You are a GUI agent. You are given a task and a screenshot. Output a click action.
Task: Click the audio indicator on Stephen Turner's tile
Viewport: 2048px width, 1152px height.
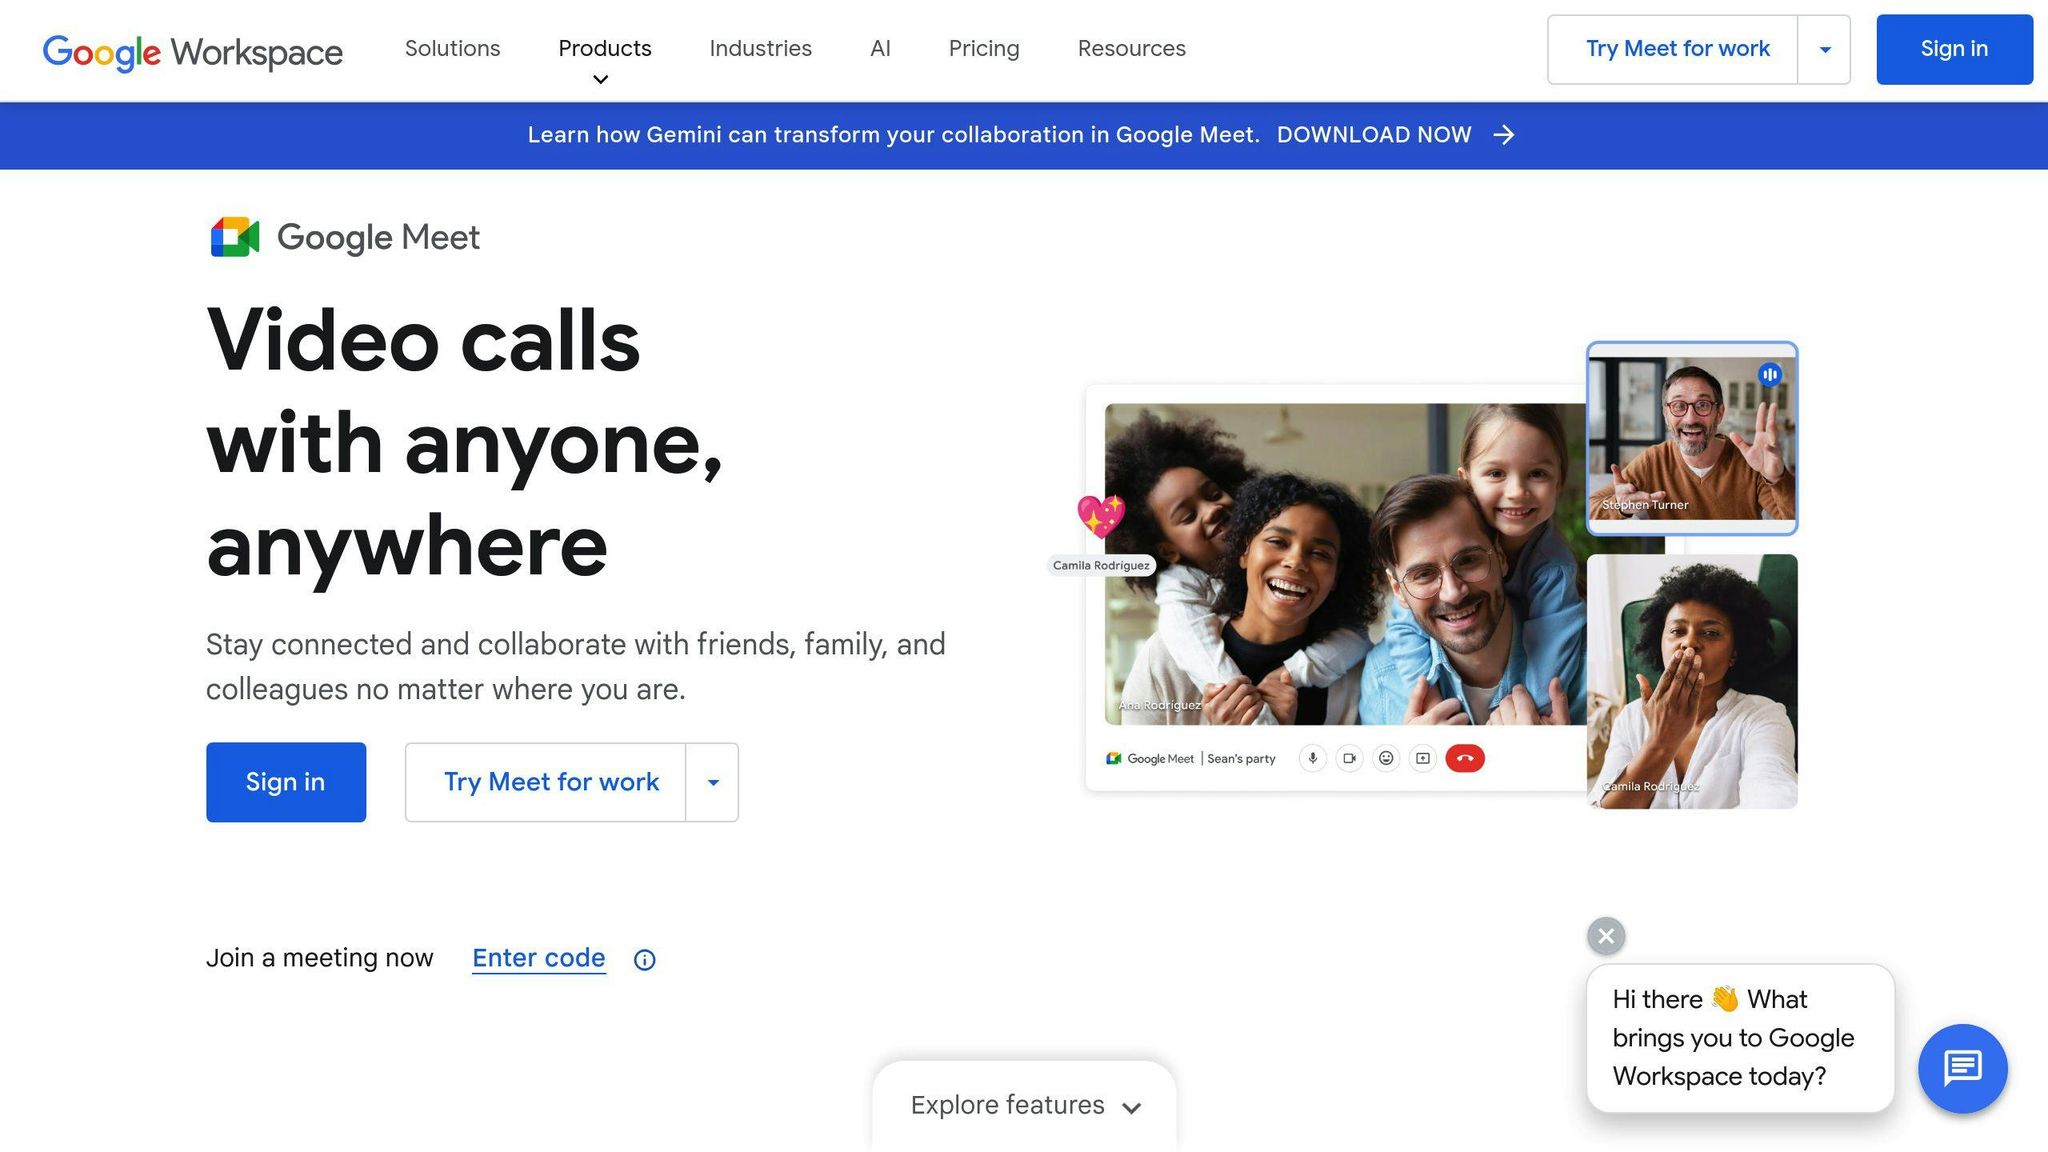1771,373
